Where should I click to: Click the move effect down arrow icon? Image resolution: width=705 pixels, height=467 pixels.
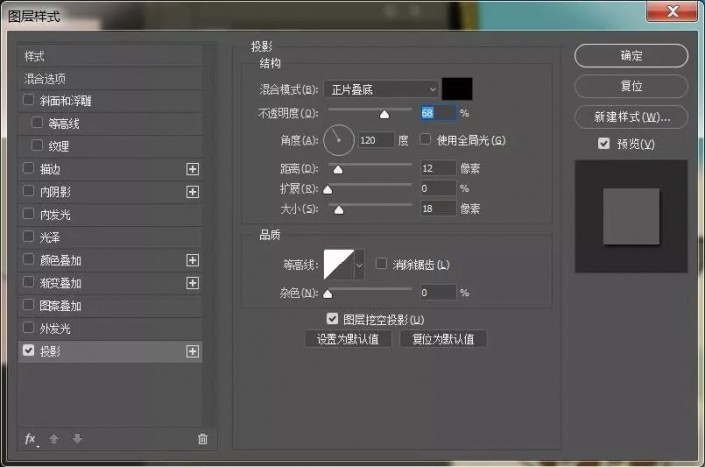coord(77,439)
